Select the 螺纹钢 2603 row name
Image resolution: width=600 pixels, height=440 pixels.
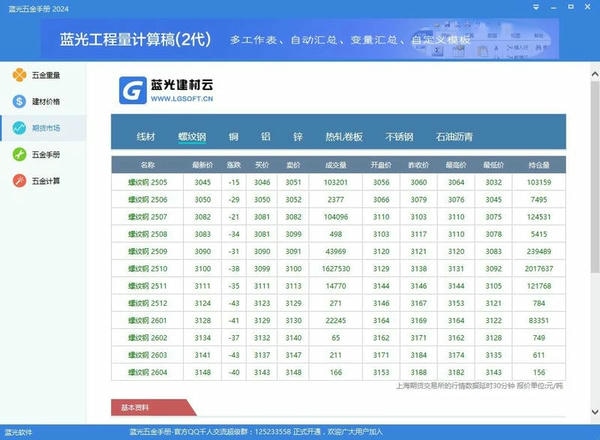click(148, 355)
